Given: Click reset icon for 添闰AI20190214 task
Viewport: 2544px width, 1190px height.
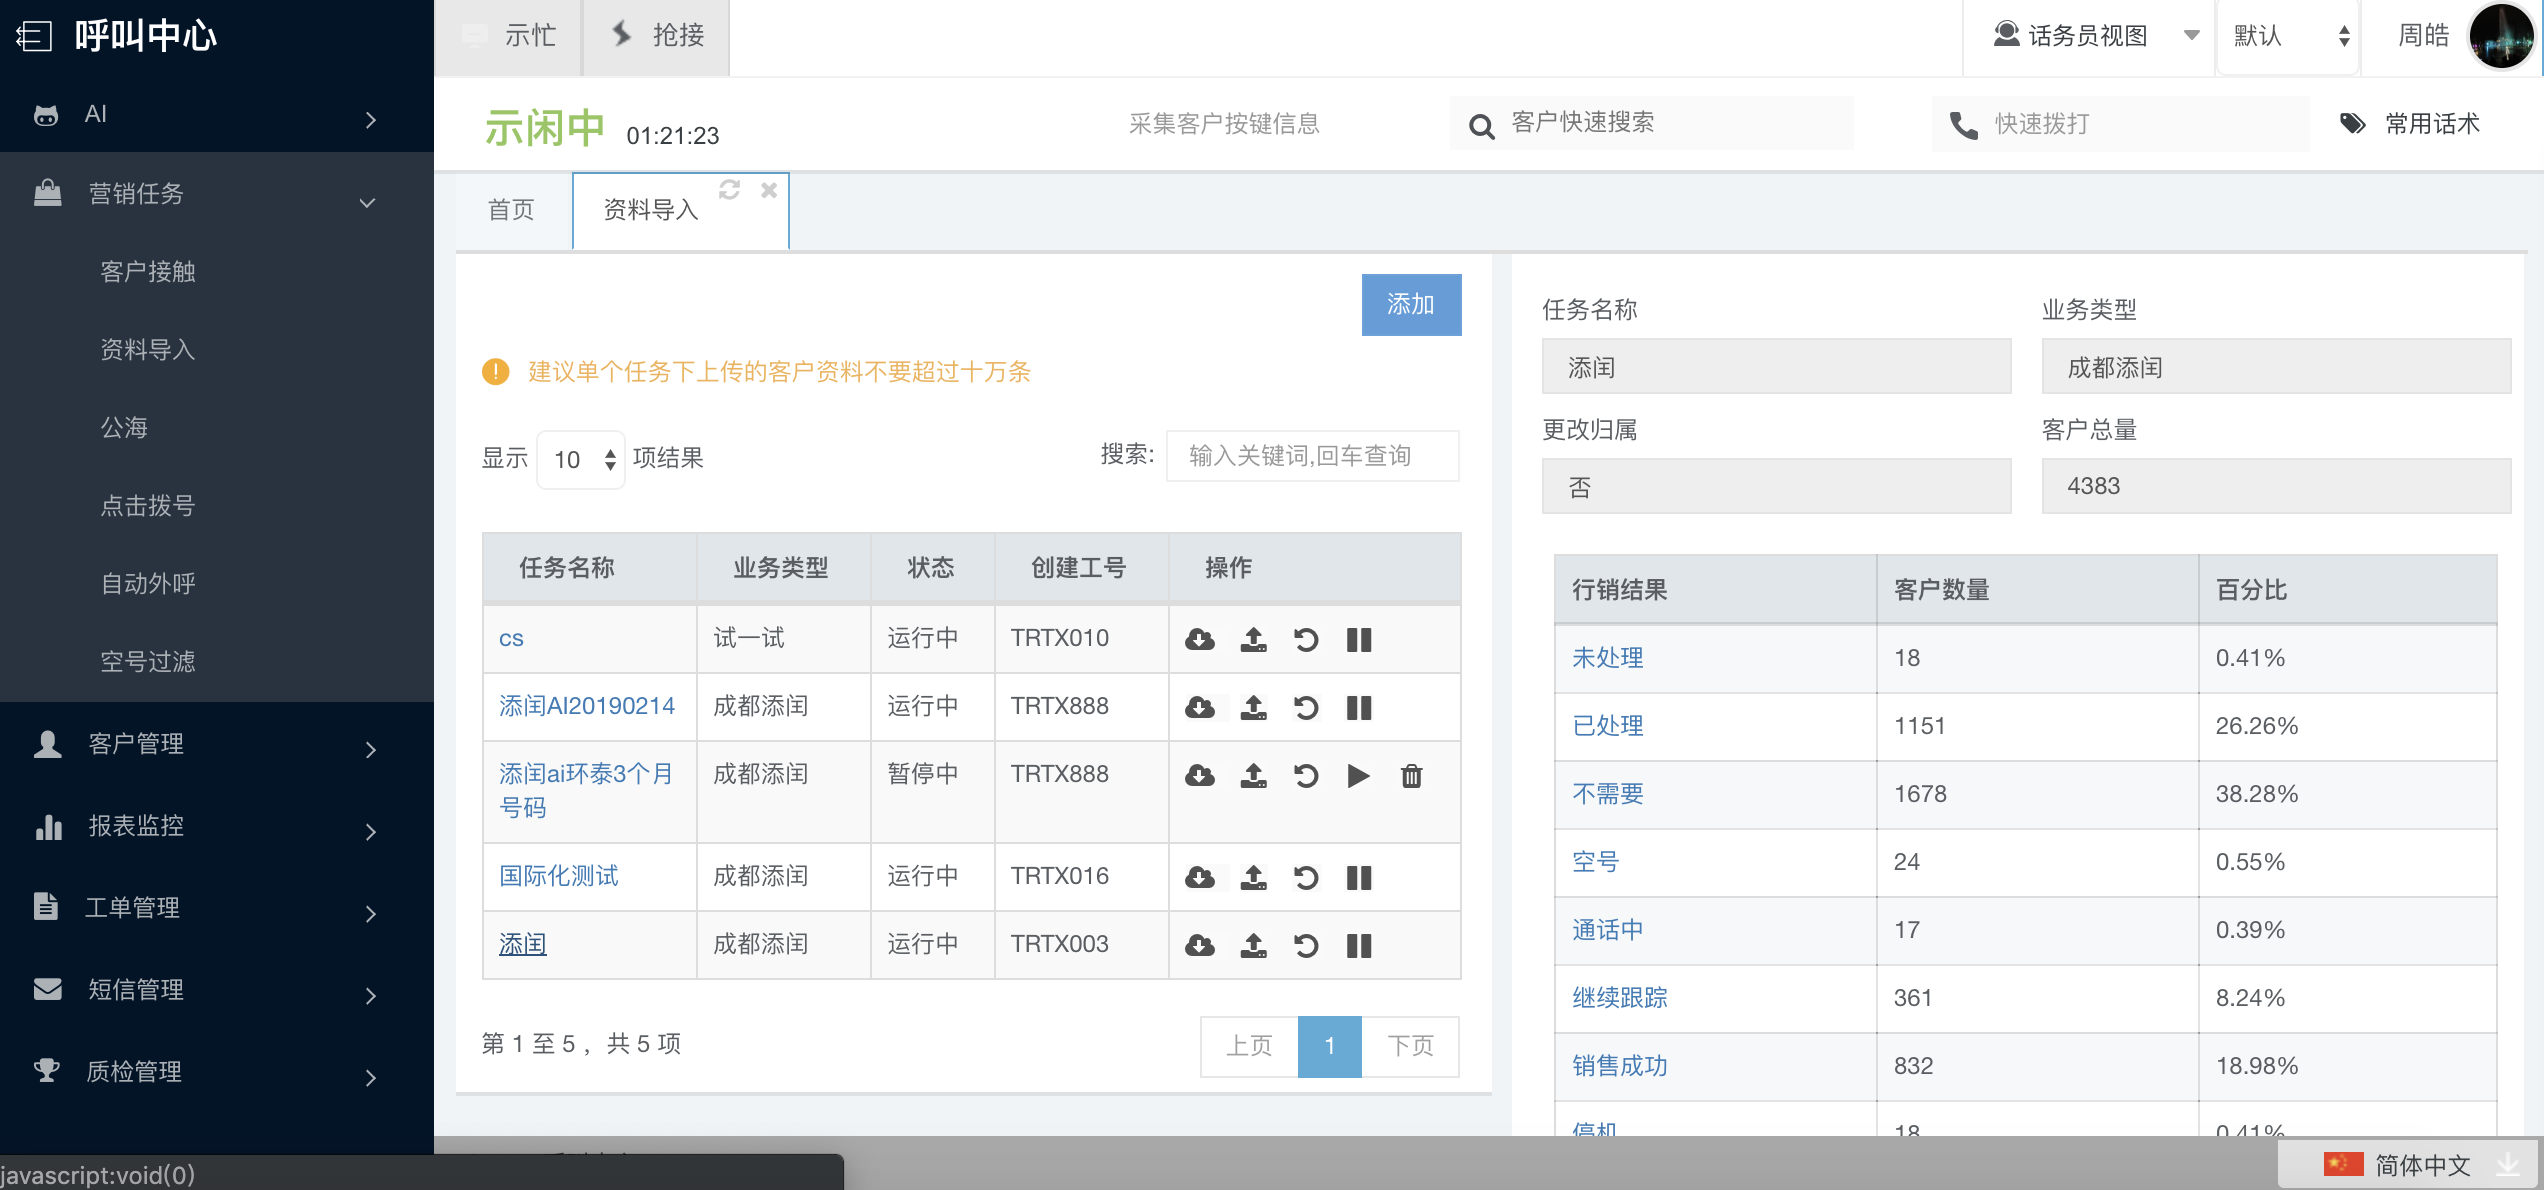Looking at the screenshot, I should coord(1306,707).
